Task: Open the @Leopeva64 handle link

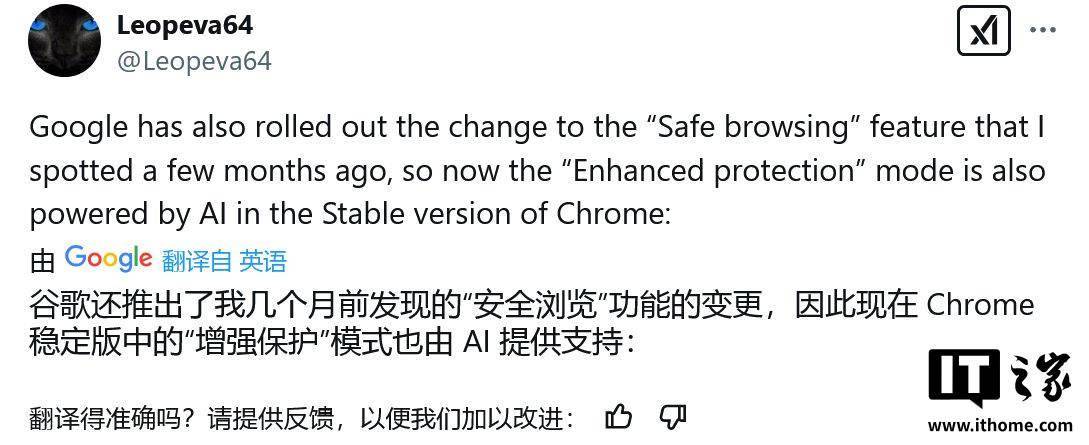Action: pyautogui.click(x=194, y=61)
